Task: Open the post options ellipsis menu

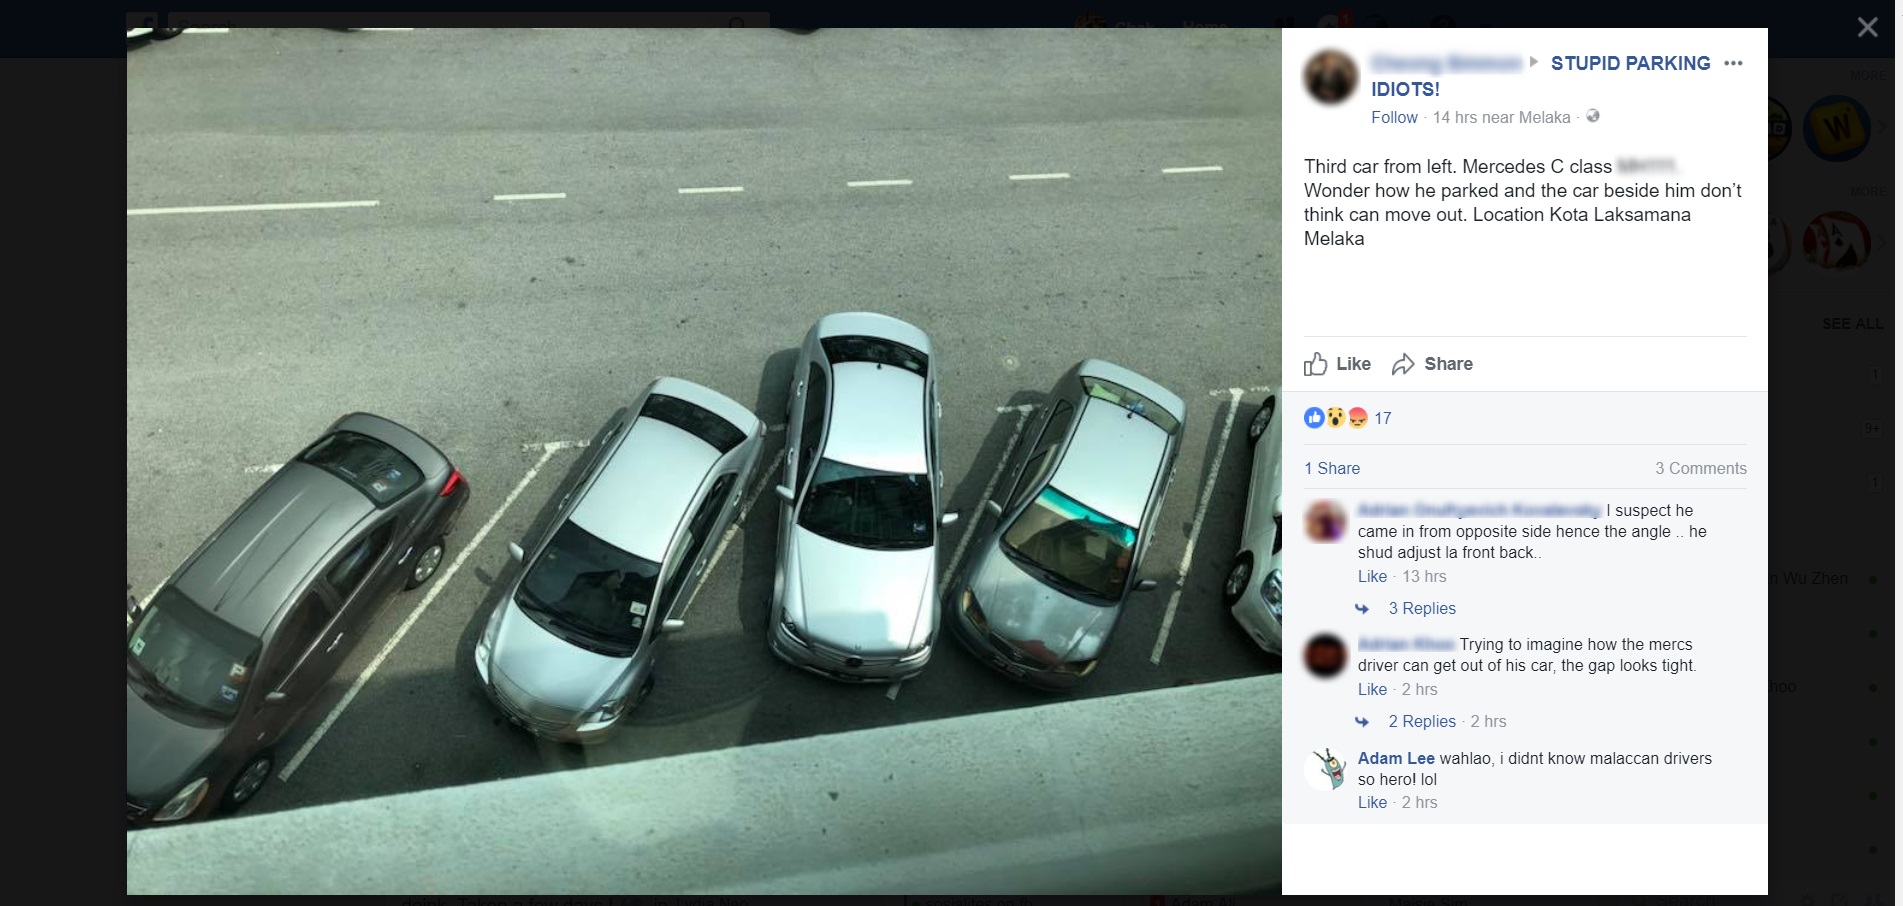Action: (1735, 62)
